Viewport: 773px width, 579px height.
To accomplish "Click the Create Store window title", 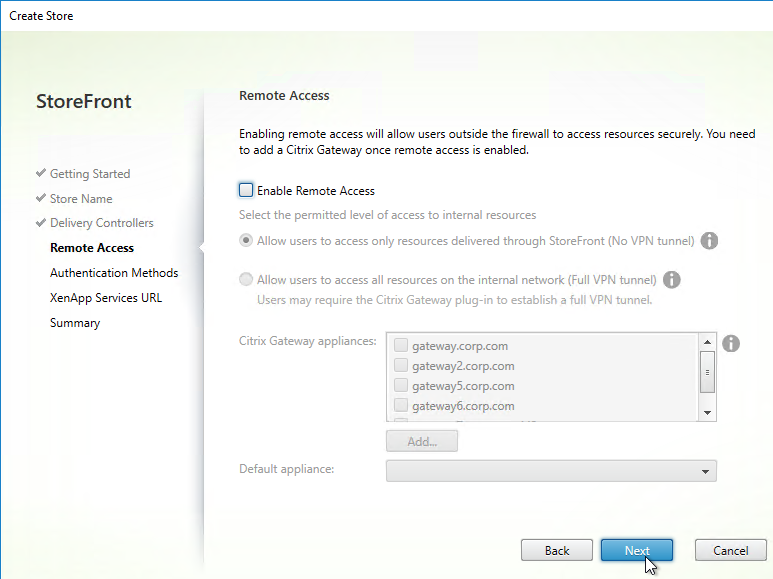I will pyautogui.click(x=41, y=16).
